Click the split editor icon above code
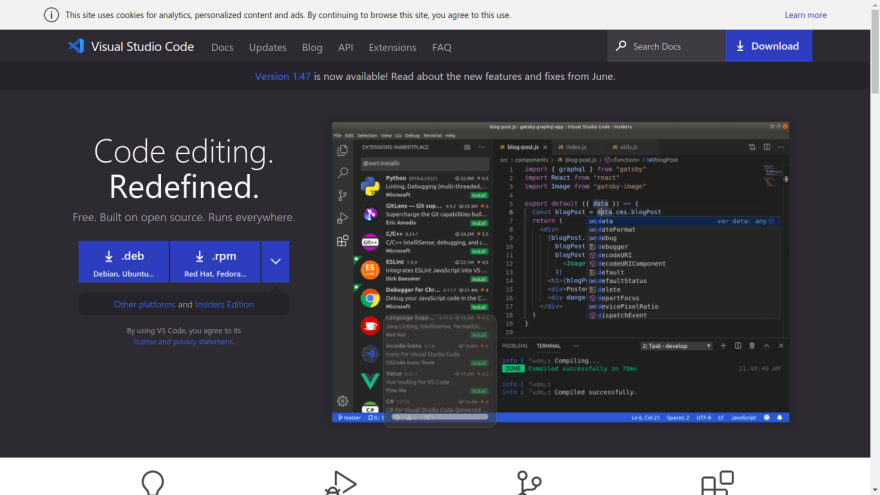Screen dimensions: 880x495 click(767, 147)
